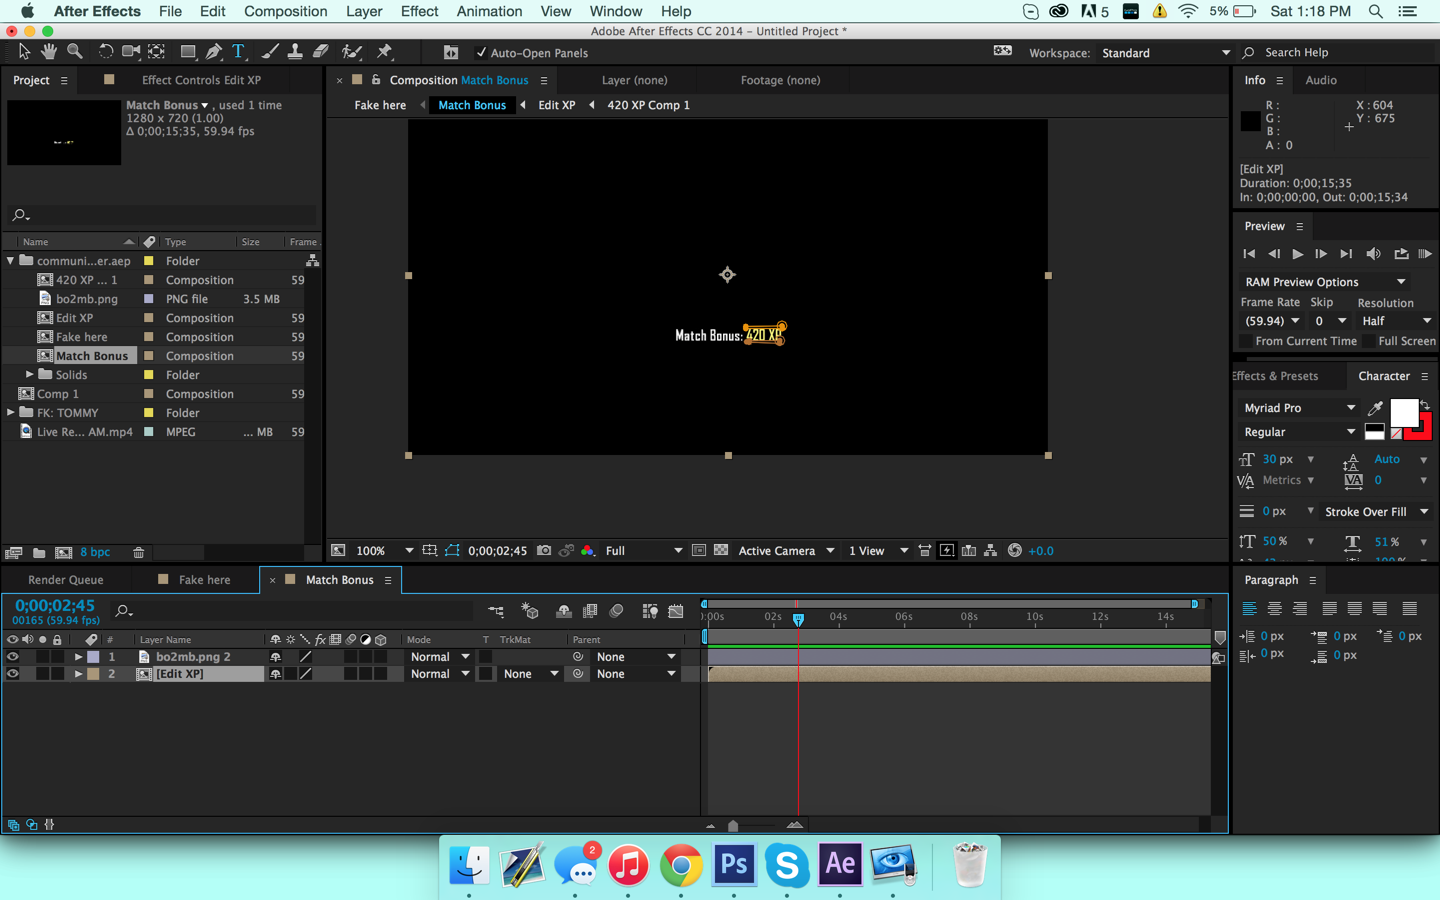Click the white fill color swatch
Image resolution: width=1440 pixels, height=900 pixels.
point(1403,412)
